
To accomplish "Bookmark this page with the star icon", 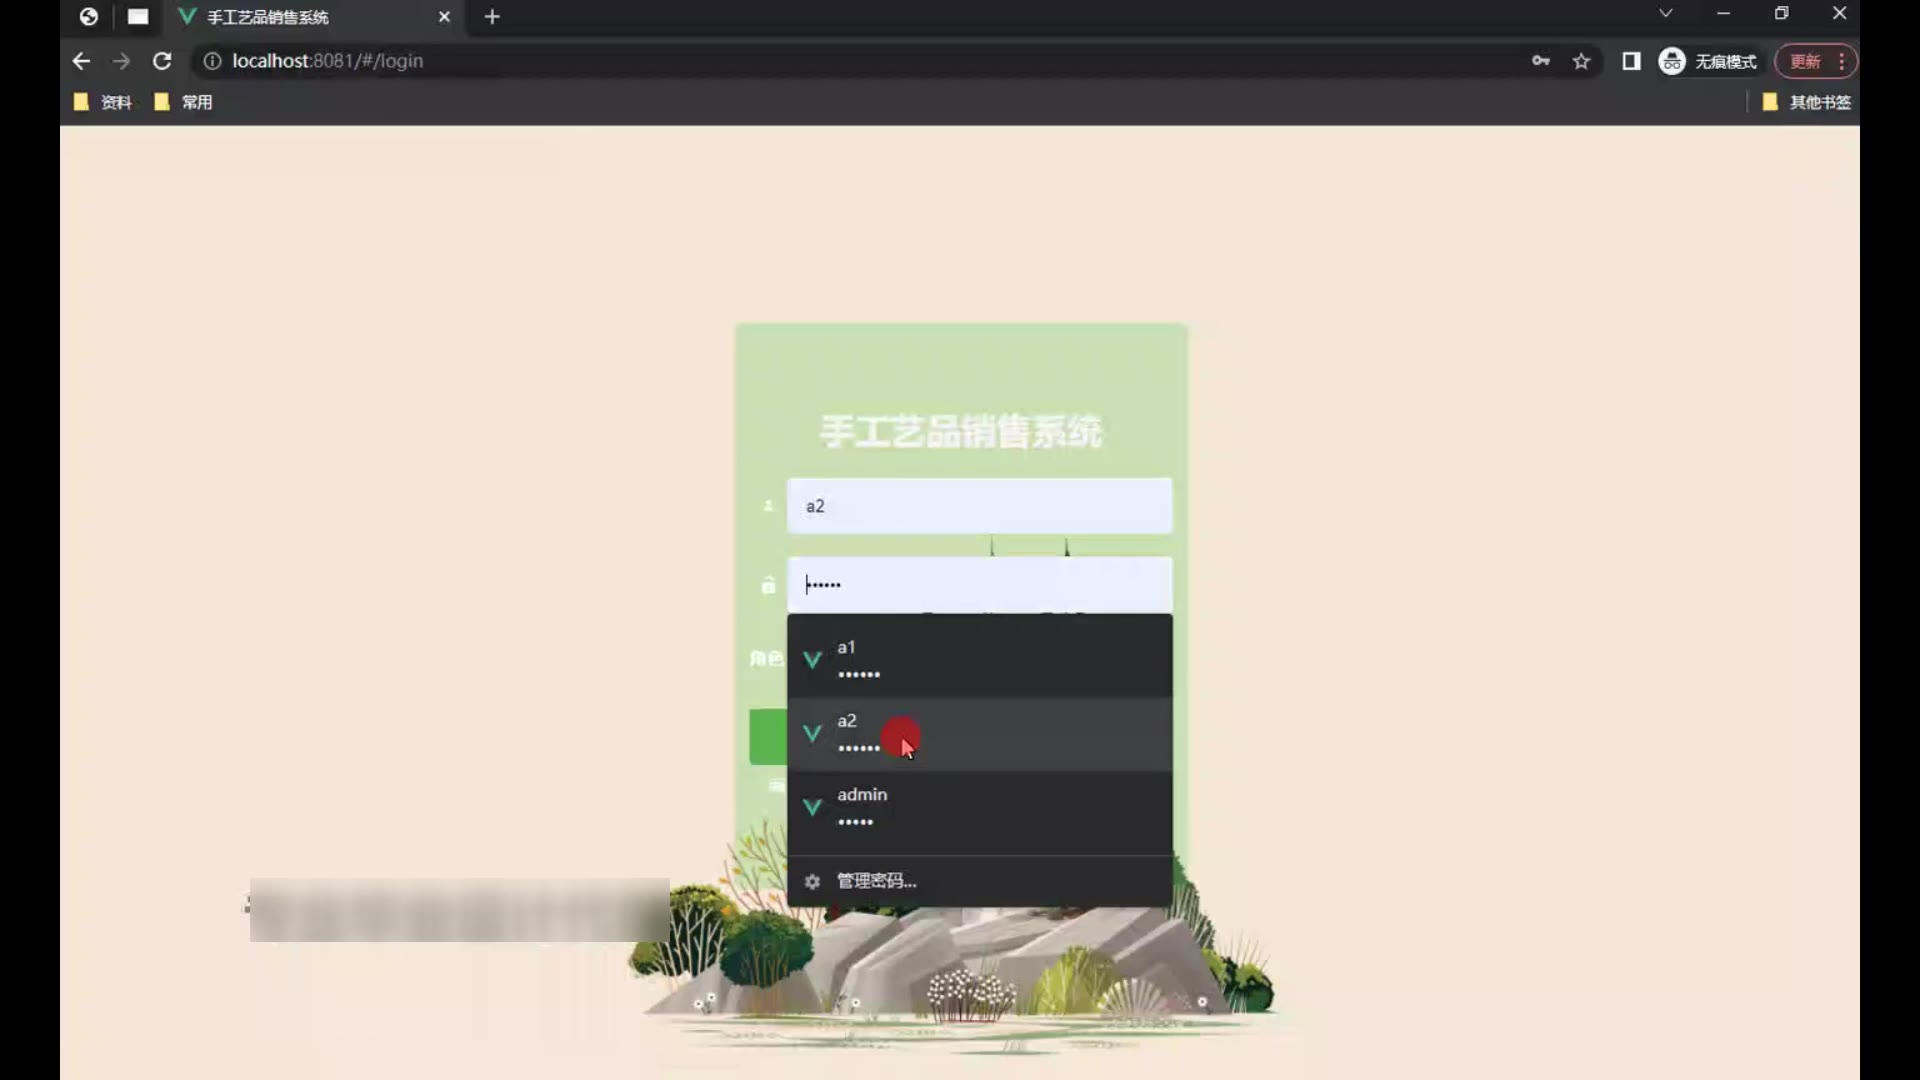I will pos(1581,61).
